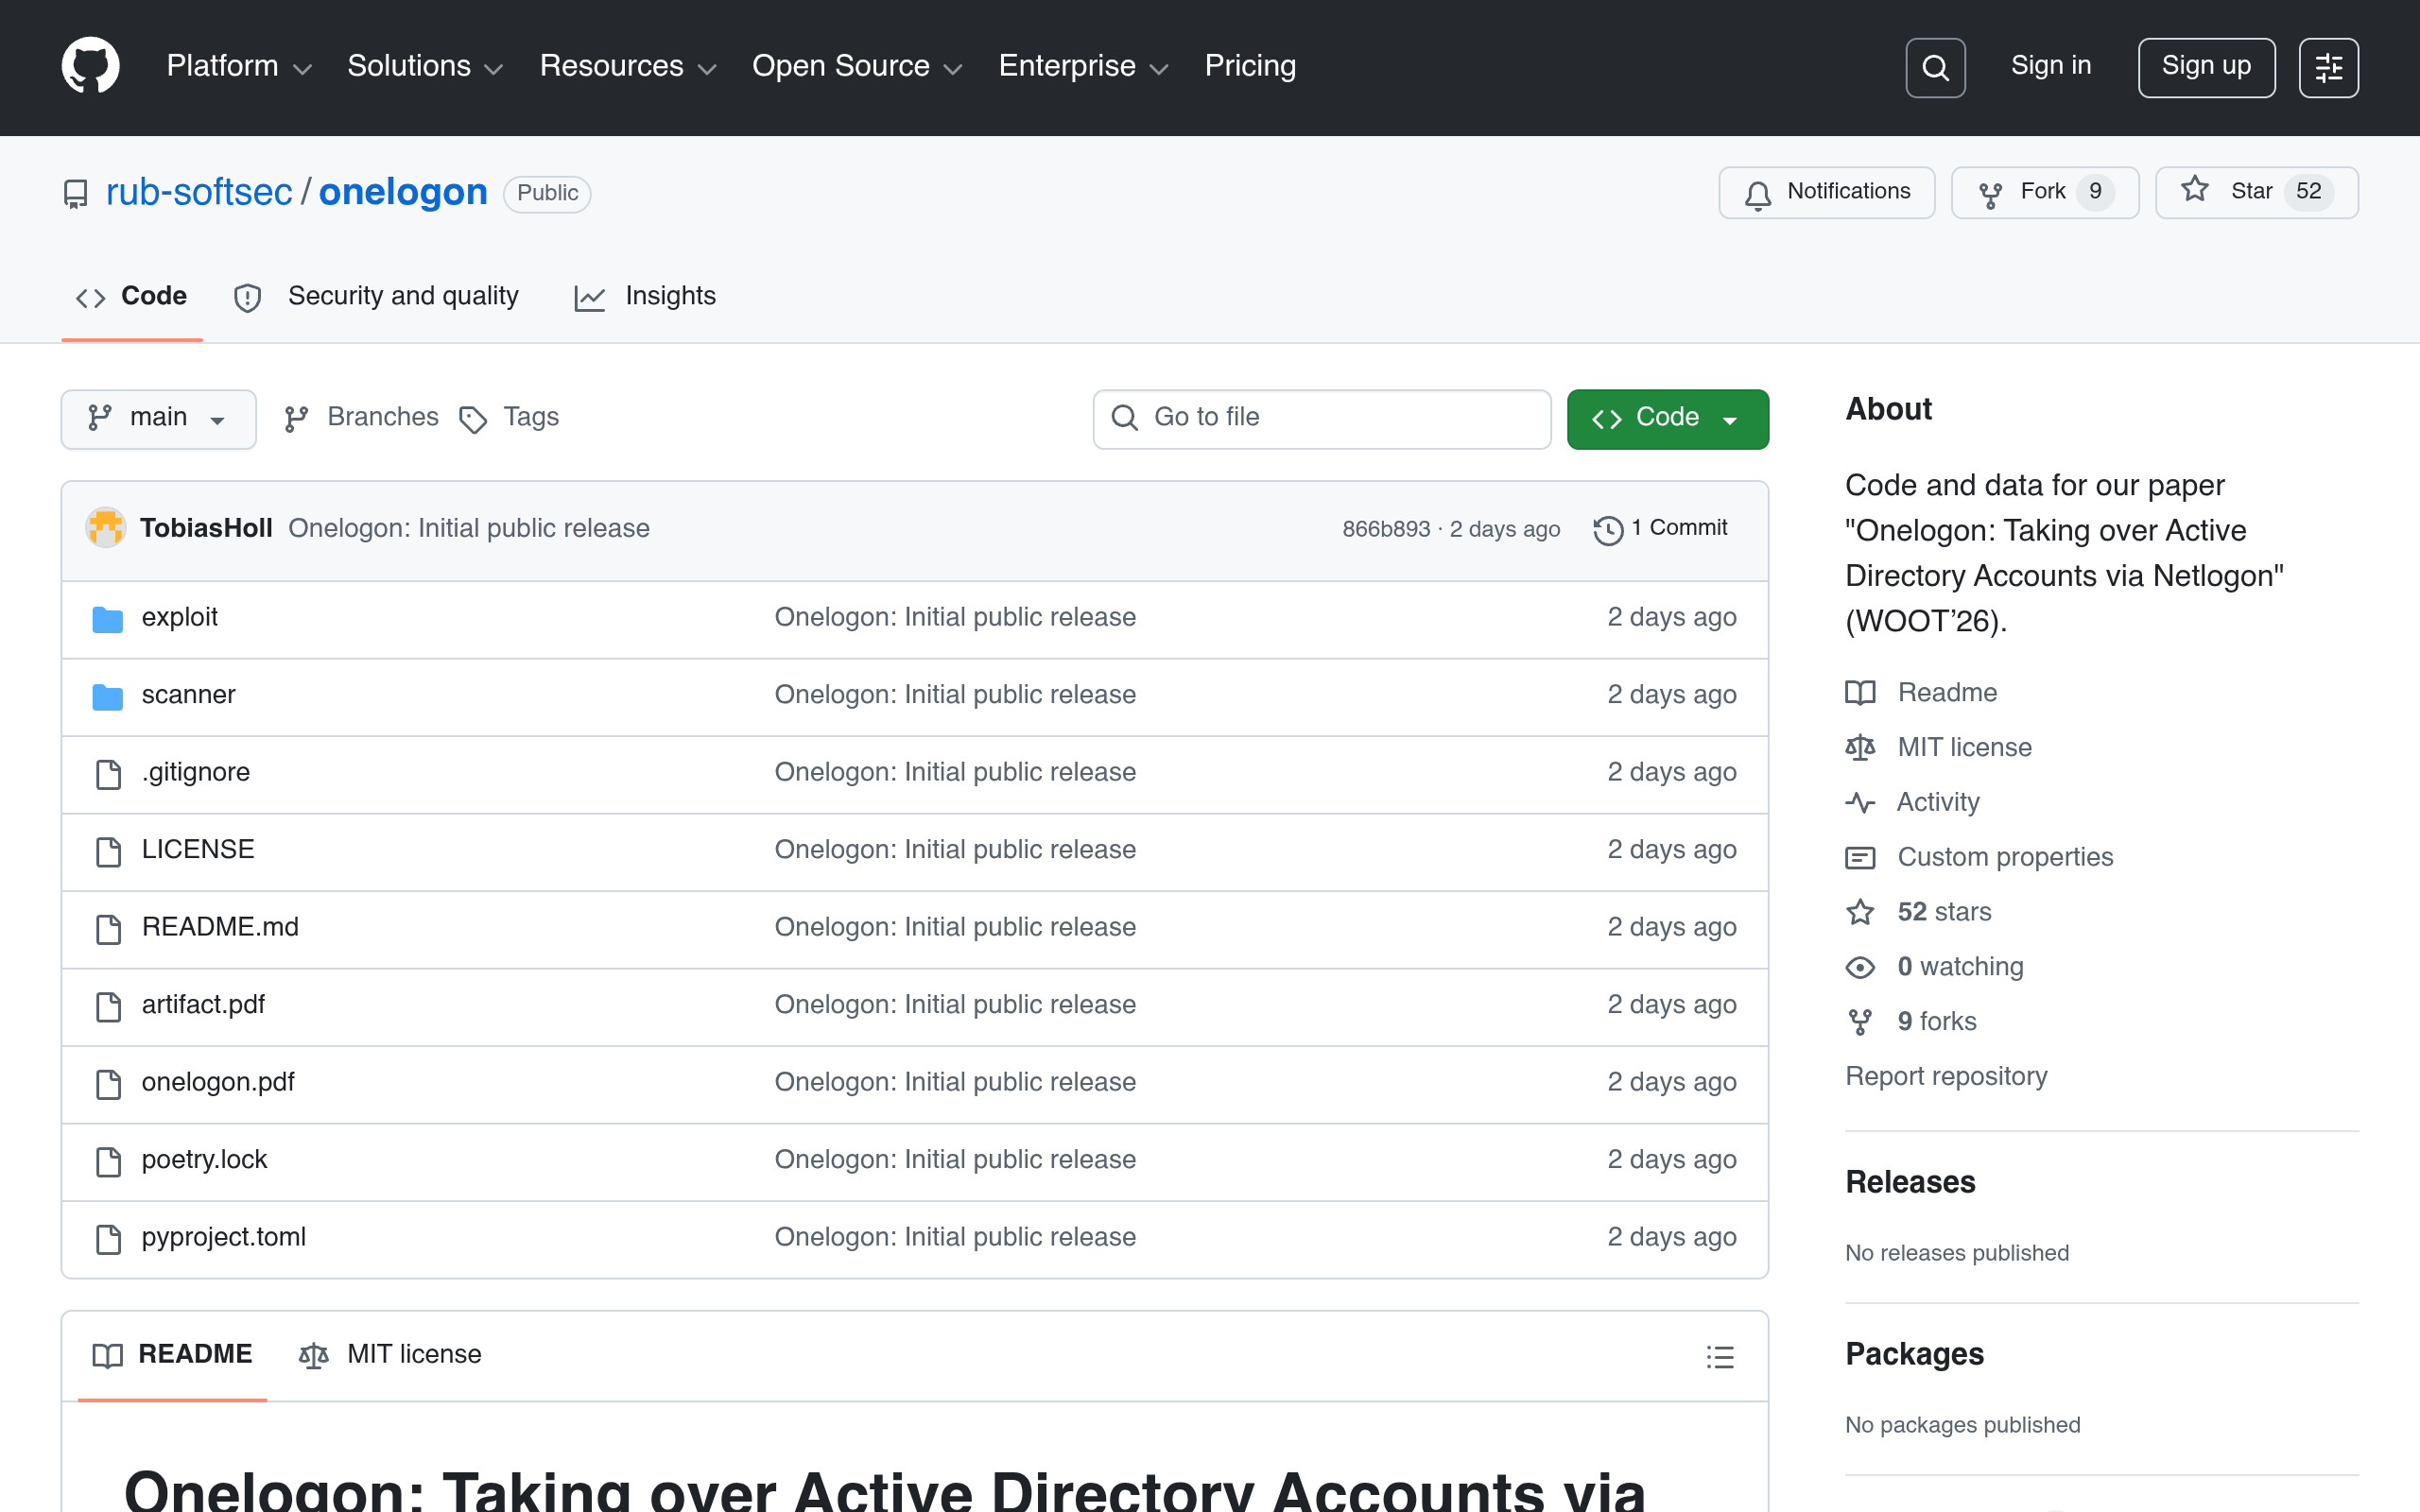Open the artifact.pdf file name

click(x=203, y=1005)
